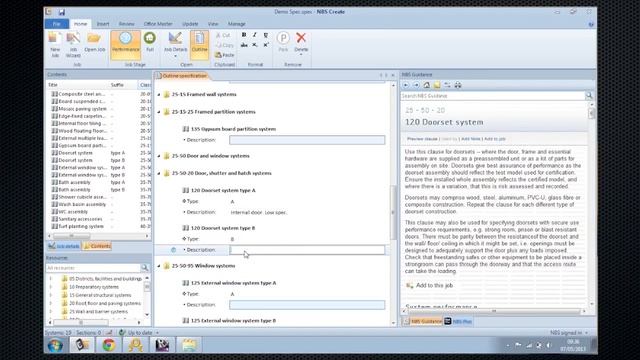Select clause 125 External window system type A
640x360 pixels.
233,283
